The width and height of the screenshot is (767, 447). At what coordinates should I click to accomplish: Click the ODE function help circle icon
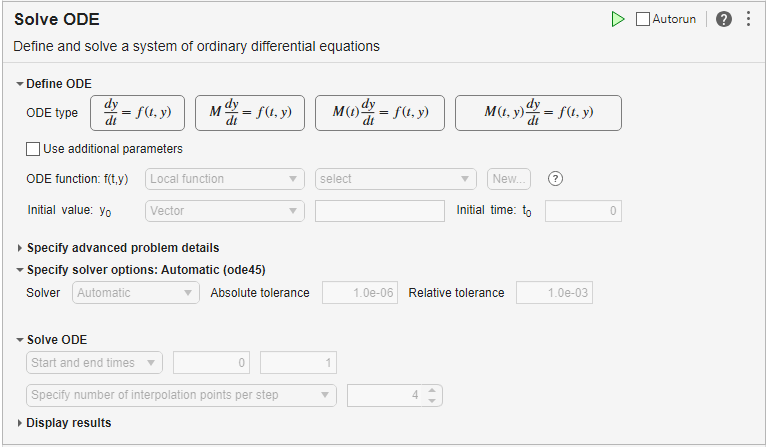coord(555,179)
